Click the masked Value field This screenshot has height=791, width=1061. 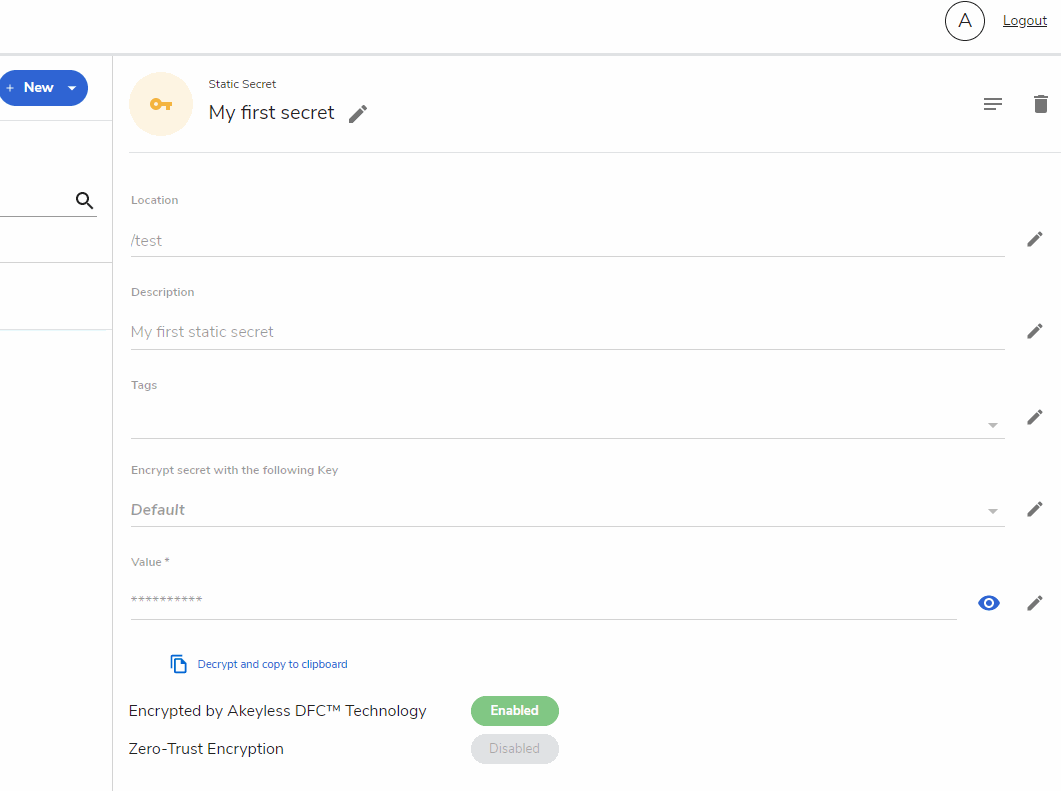pyautogui.click(x=543, y=600)
